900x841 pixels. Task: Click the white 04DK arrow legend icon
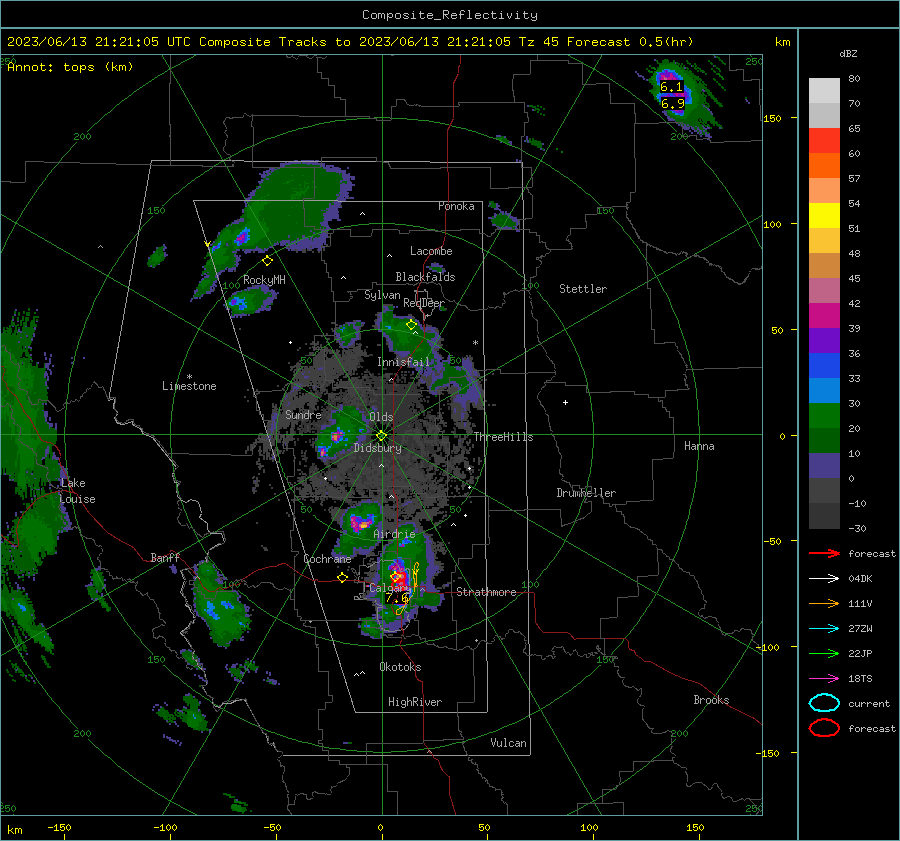824,578
